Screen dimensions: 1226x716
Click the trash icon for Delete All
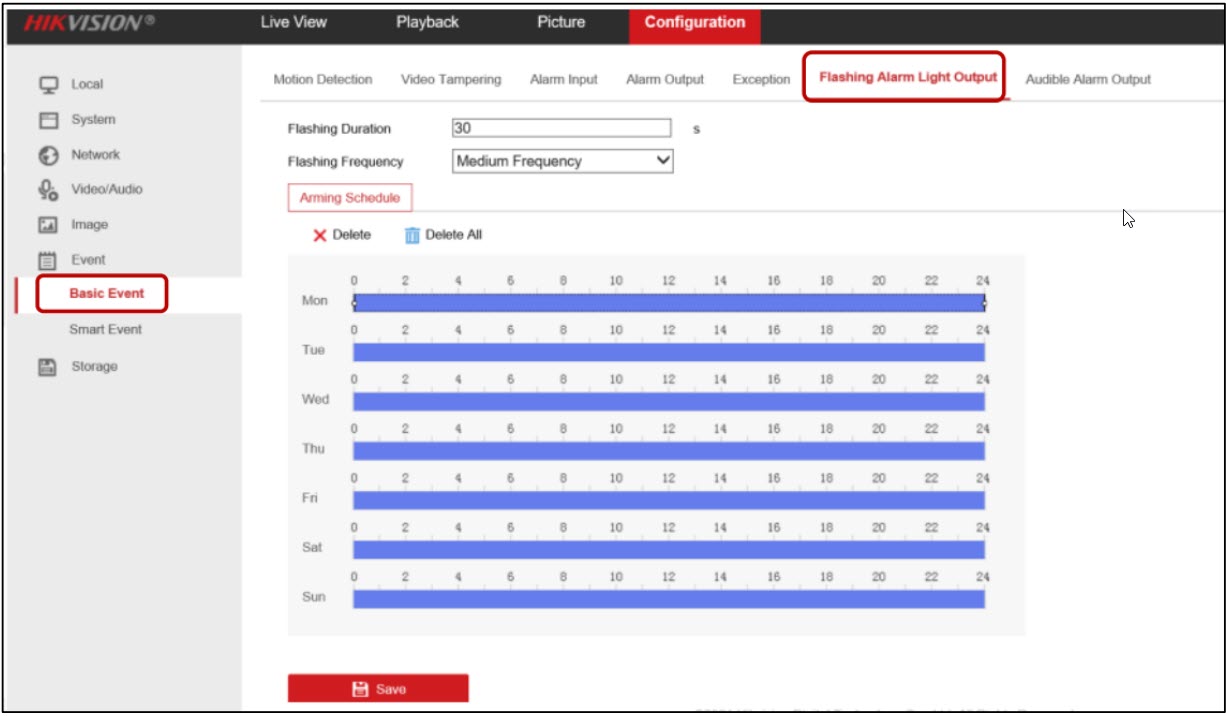click(412, 235)
